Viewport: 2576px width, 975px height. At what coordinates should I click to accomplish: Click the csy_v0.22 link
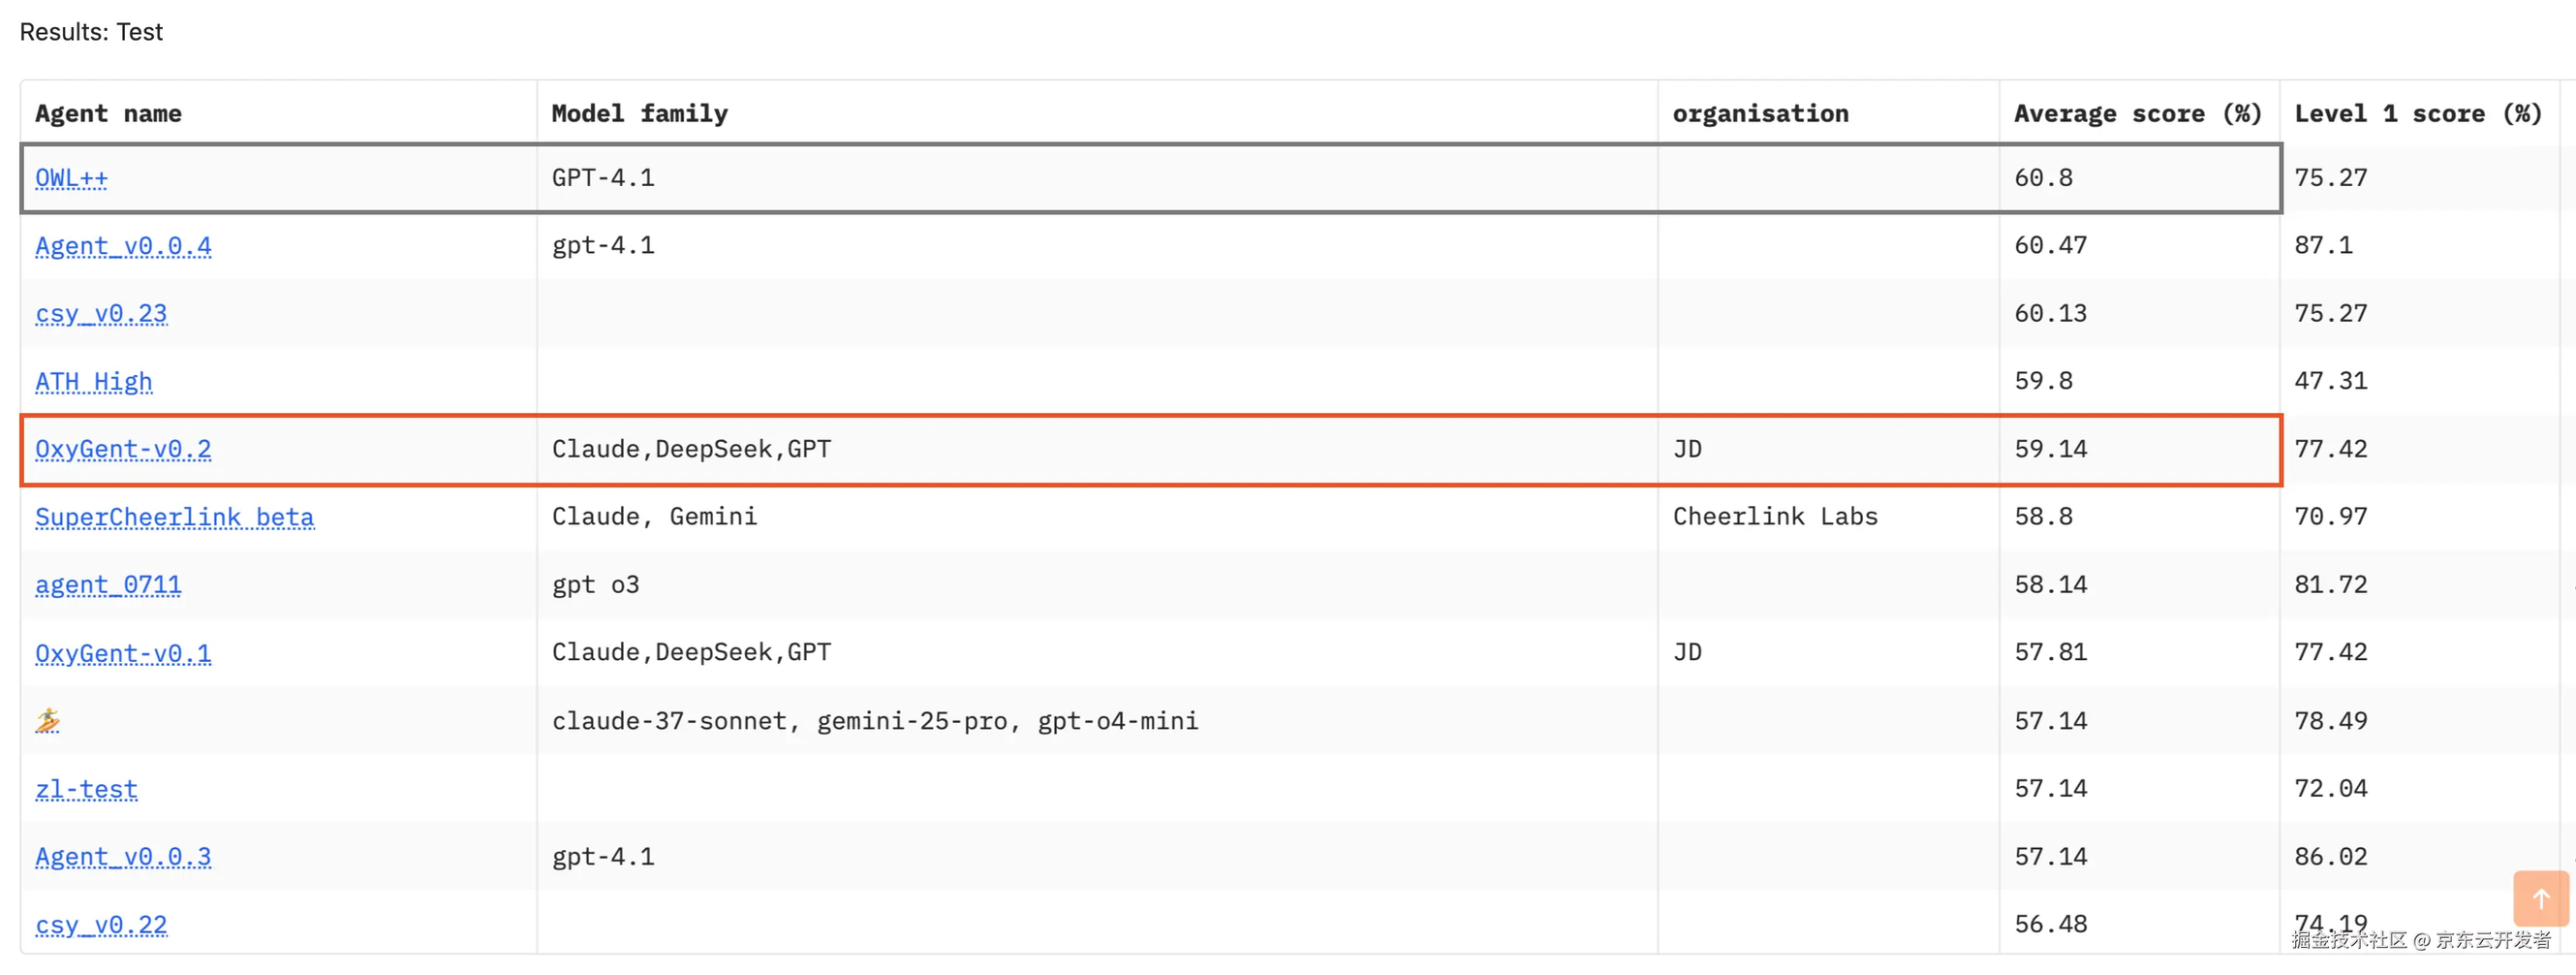(101, 925)
